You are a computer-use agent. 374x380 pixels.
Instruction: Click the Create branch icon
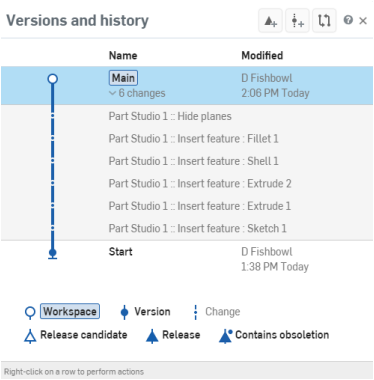tap(297, 21)
